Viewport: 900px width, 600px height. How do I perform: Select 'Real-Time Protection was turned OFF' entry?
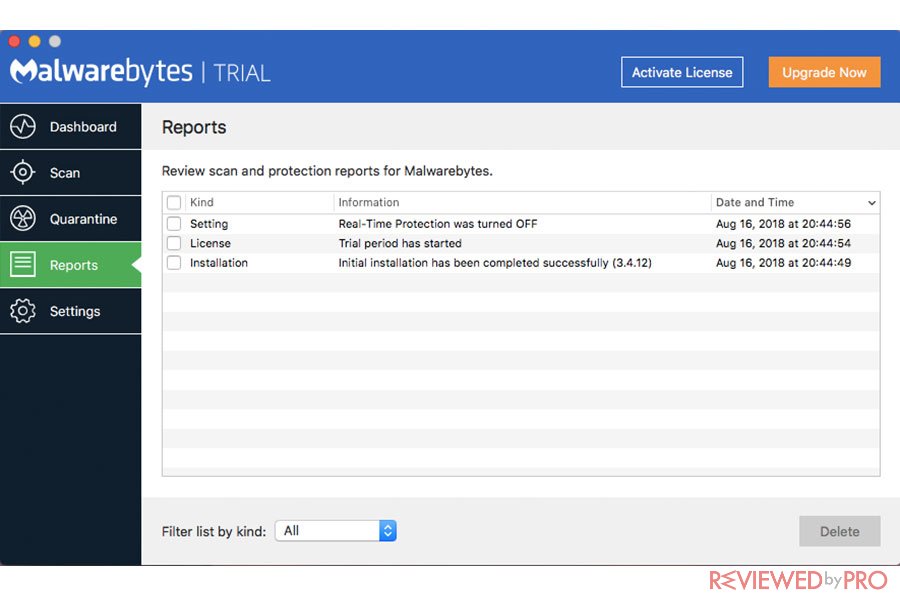click(x=438, y=224)
